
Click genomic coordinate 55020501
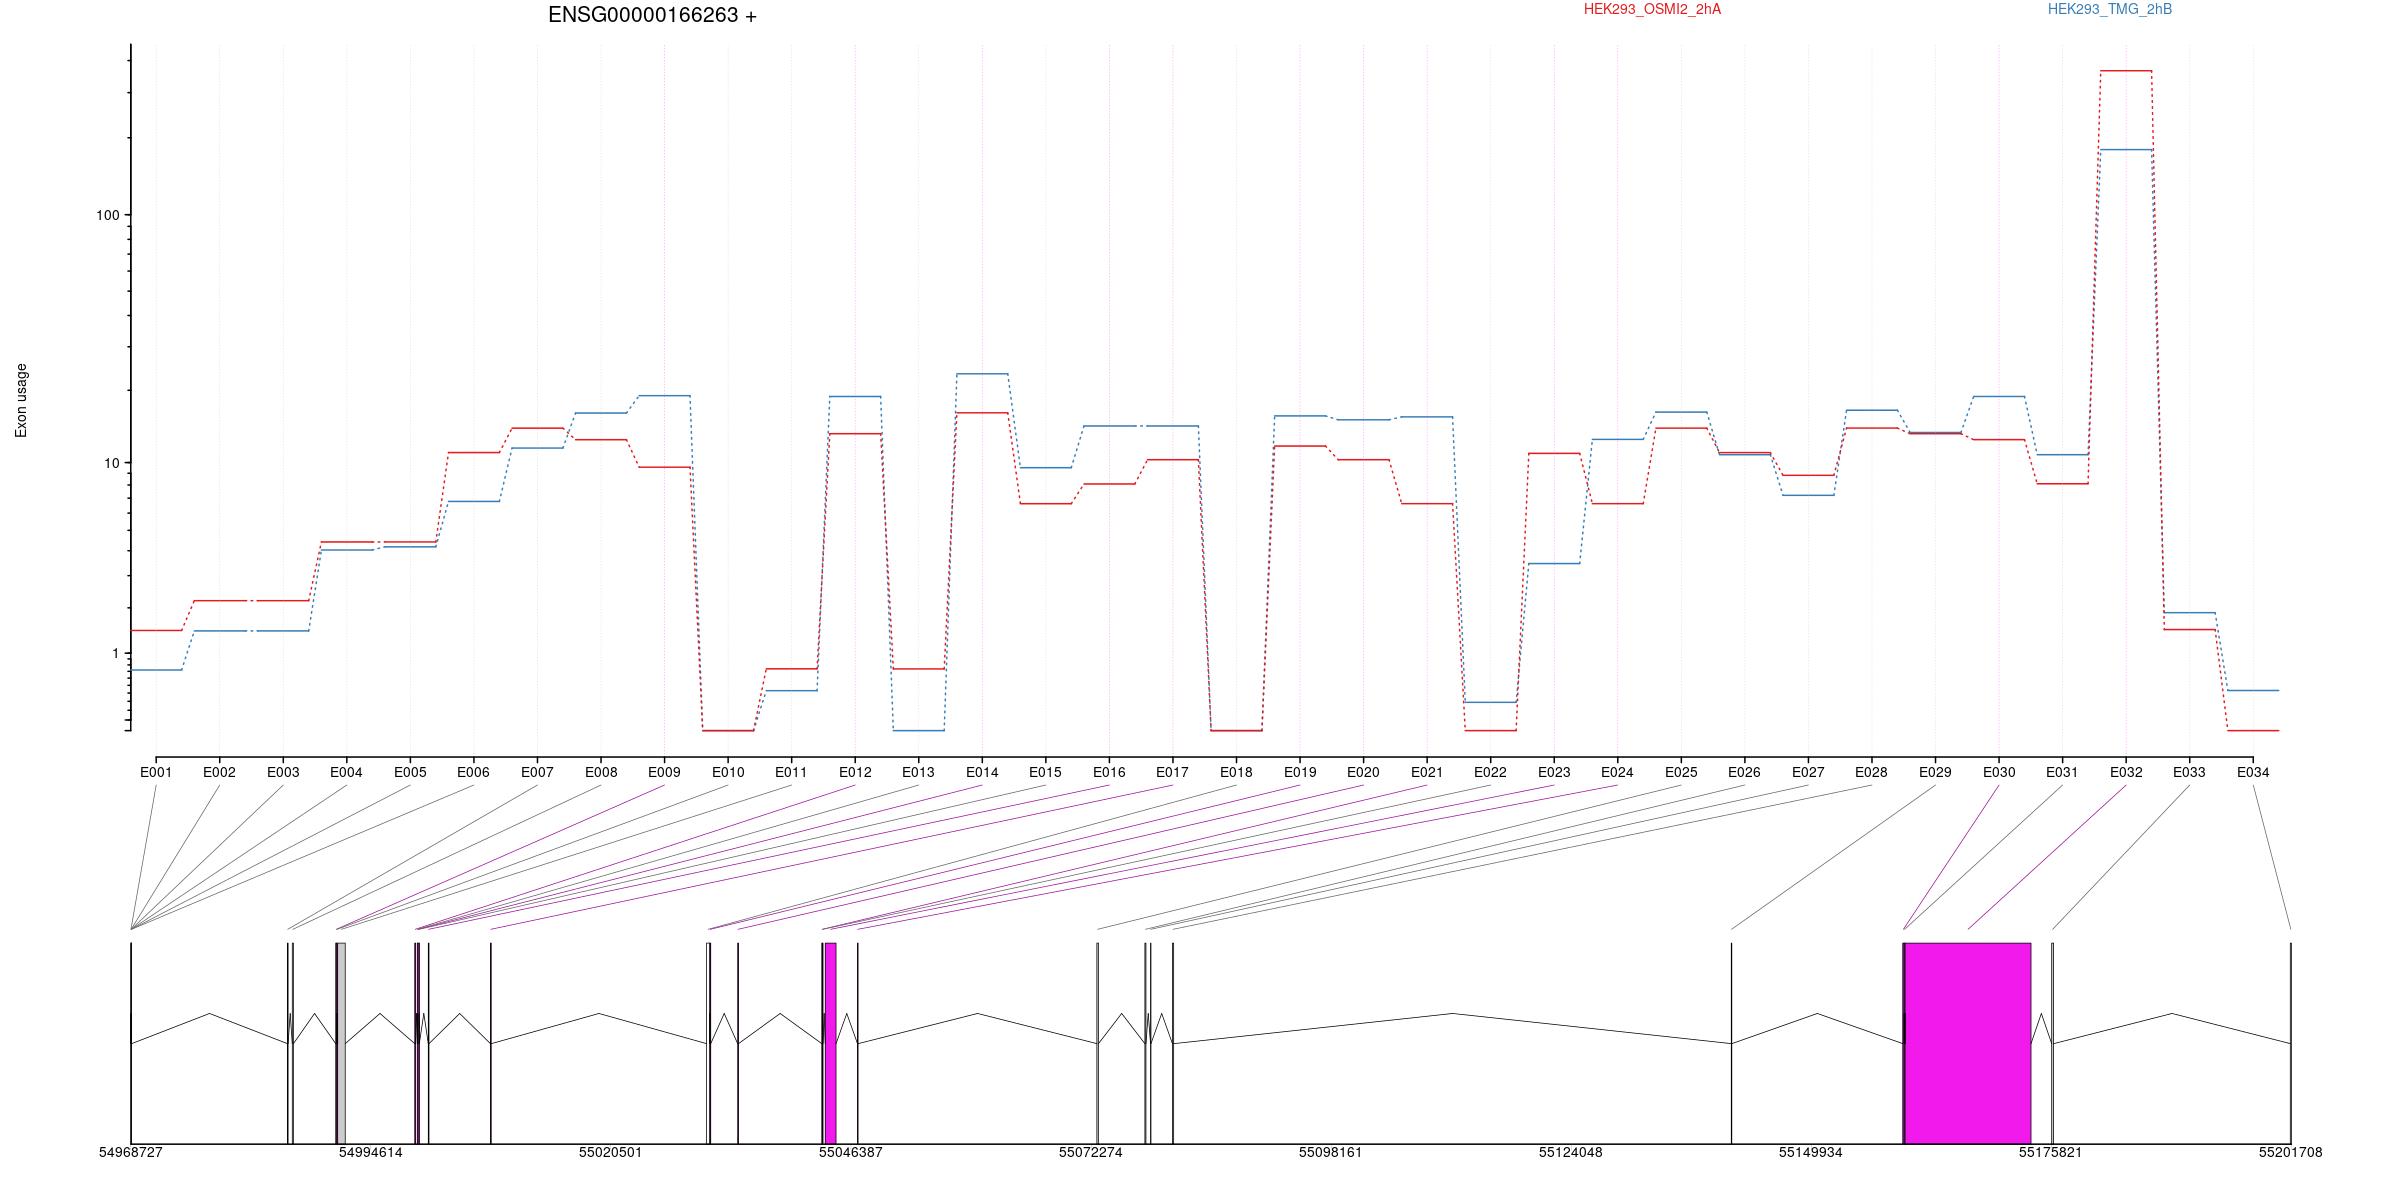[x=610, y=1152]
